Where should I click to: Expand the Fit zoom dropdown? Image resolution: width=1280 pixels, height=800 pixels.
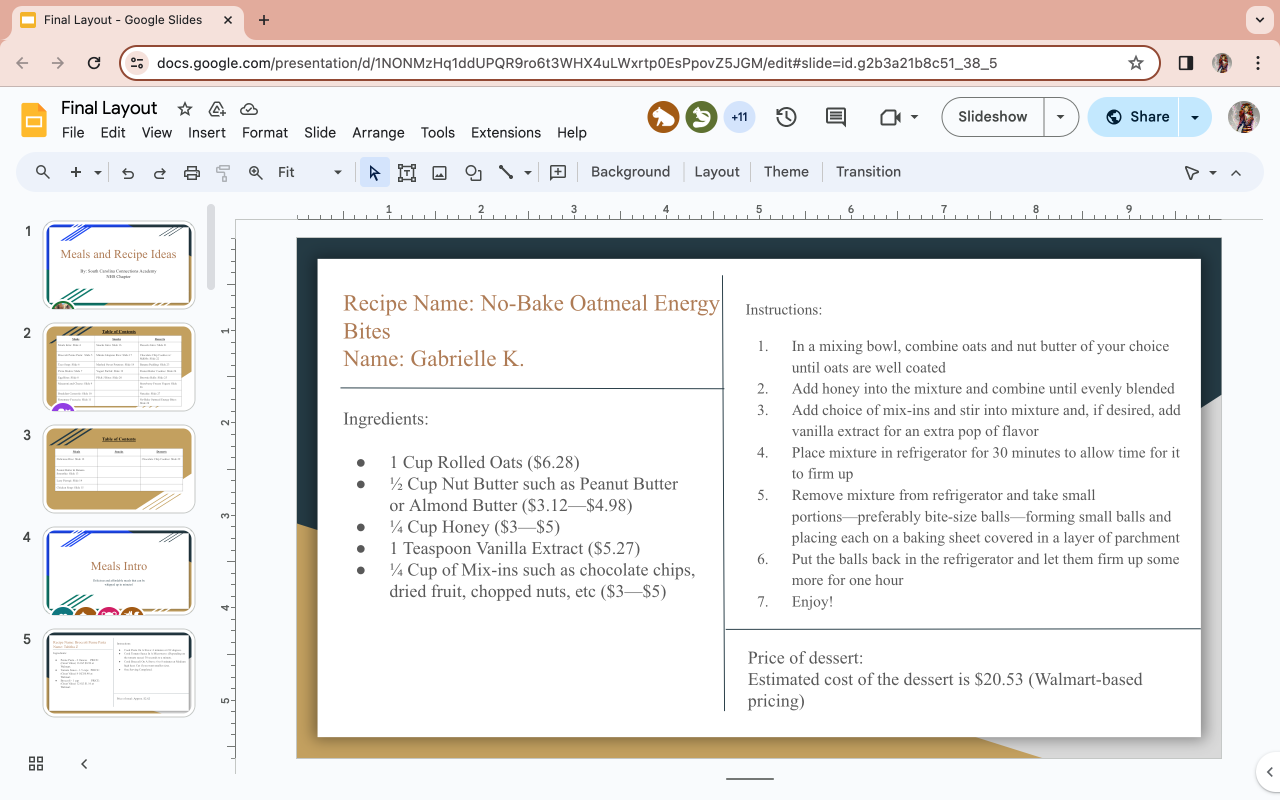pos(337,172)
